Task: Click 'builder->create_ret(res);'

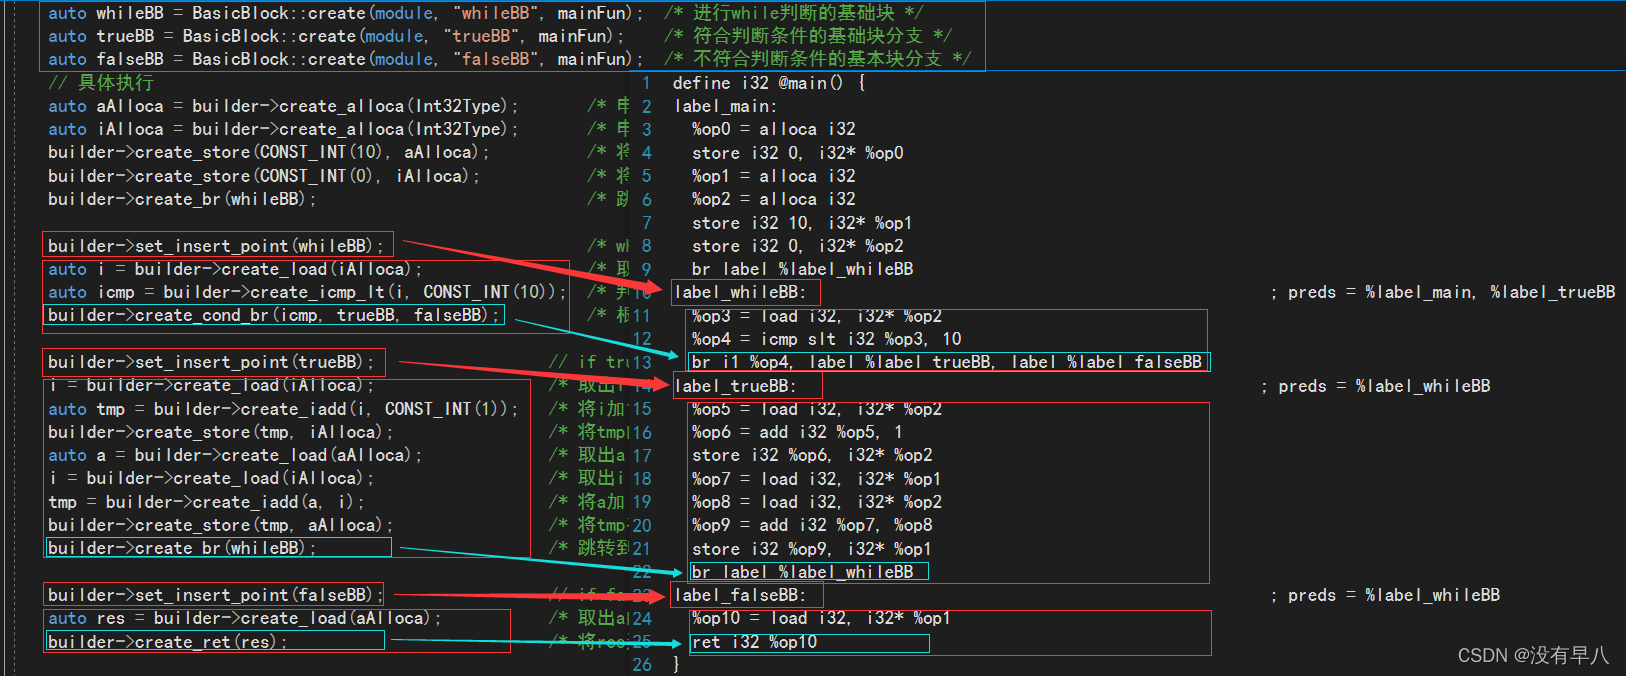Action: pyautogui.click(x=167, y=642)
